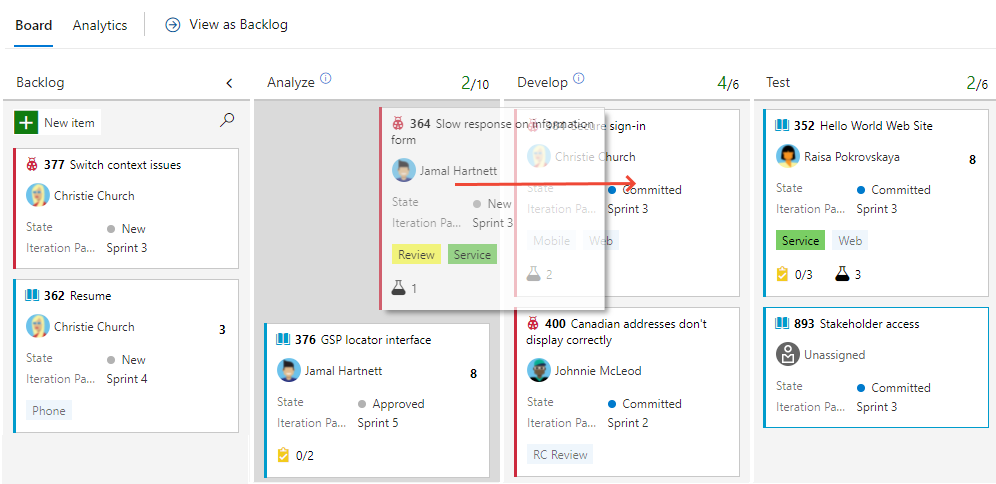Image resolution: width=996 pixels, height=484 pixels.
Task: Click the Develop 4/6 WIP count
Action: (728, 83)
